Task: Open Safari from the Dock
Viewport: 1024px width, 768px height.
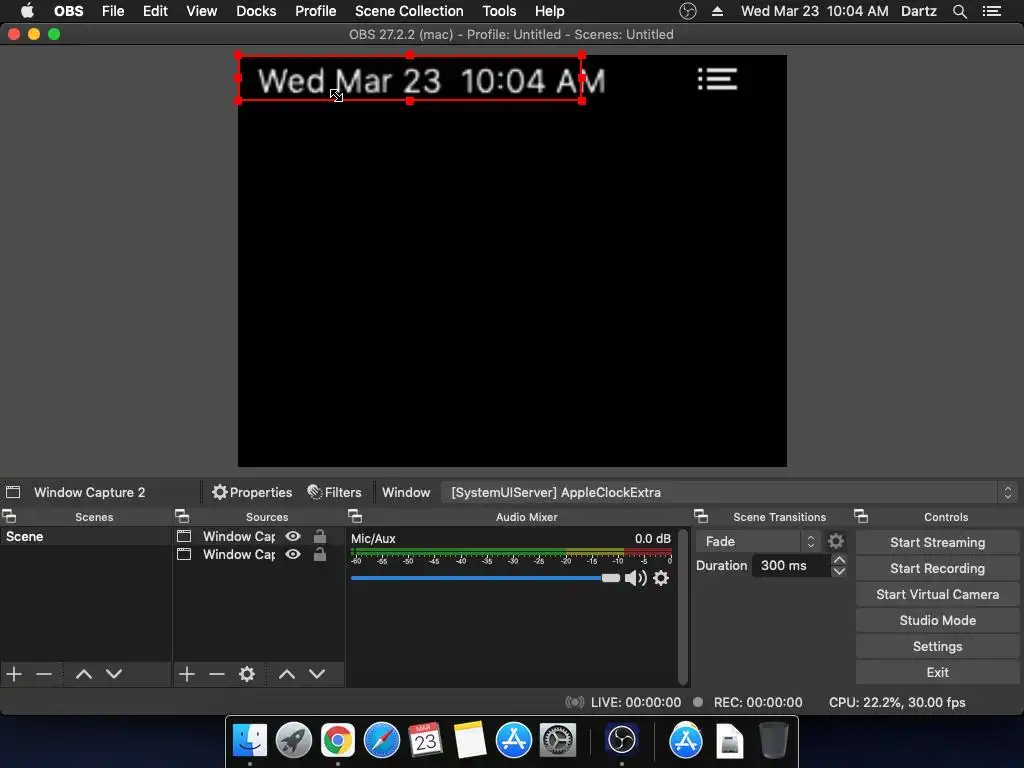Action: tap(381, 741)
